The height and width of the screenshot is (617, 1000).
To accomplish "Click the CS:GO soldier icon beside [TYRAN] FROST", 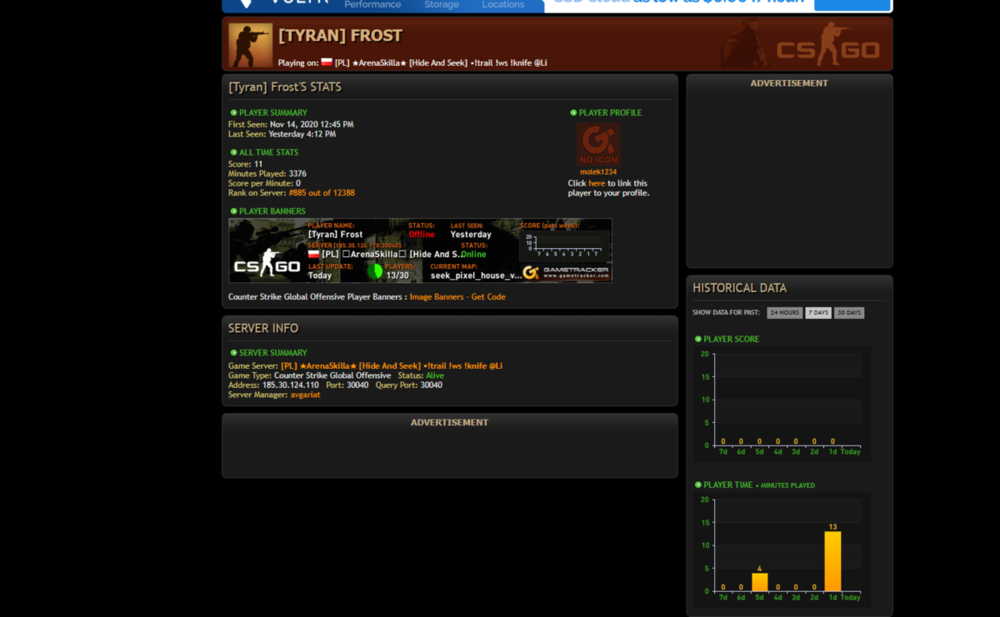I will 250,45.
